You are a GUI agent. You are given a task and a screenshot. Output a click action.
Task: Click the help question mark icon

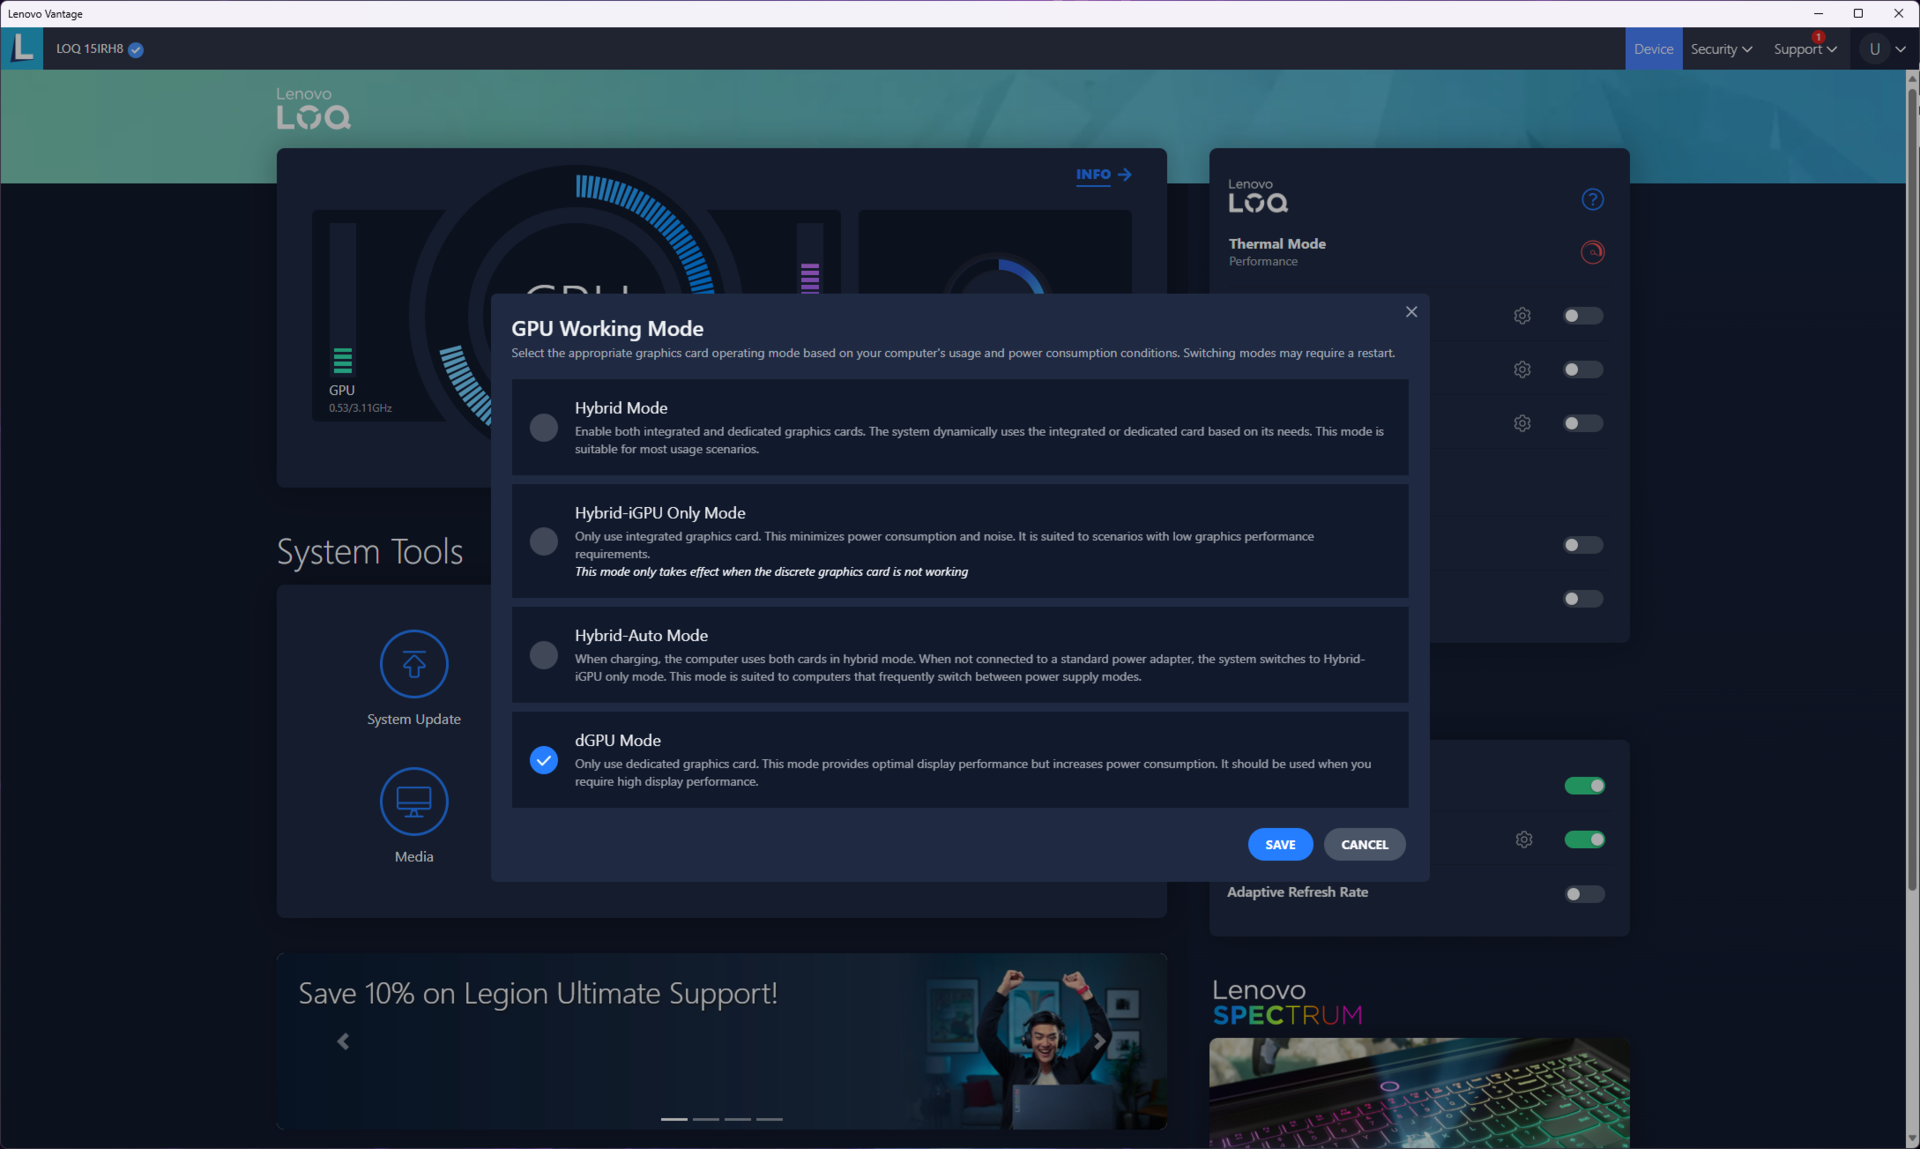(x=1592, y=199)
